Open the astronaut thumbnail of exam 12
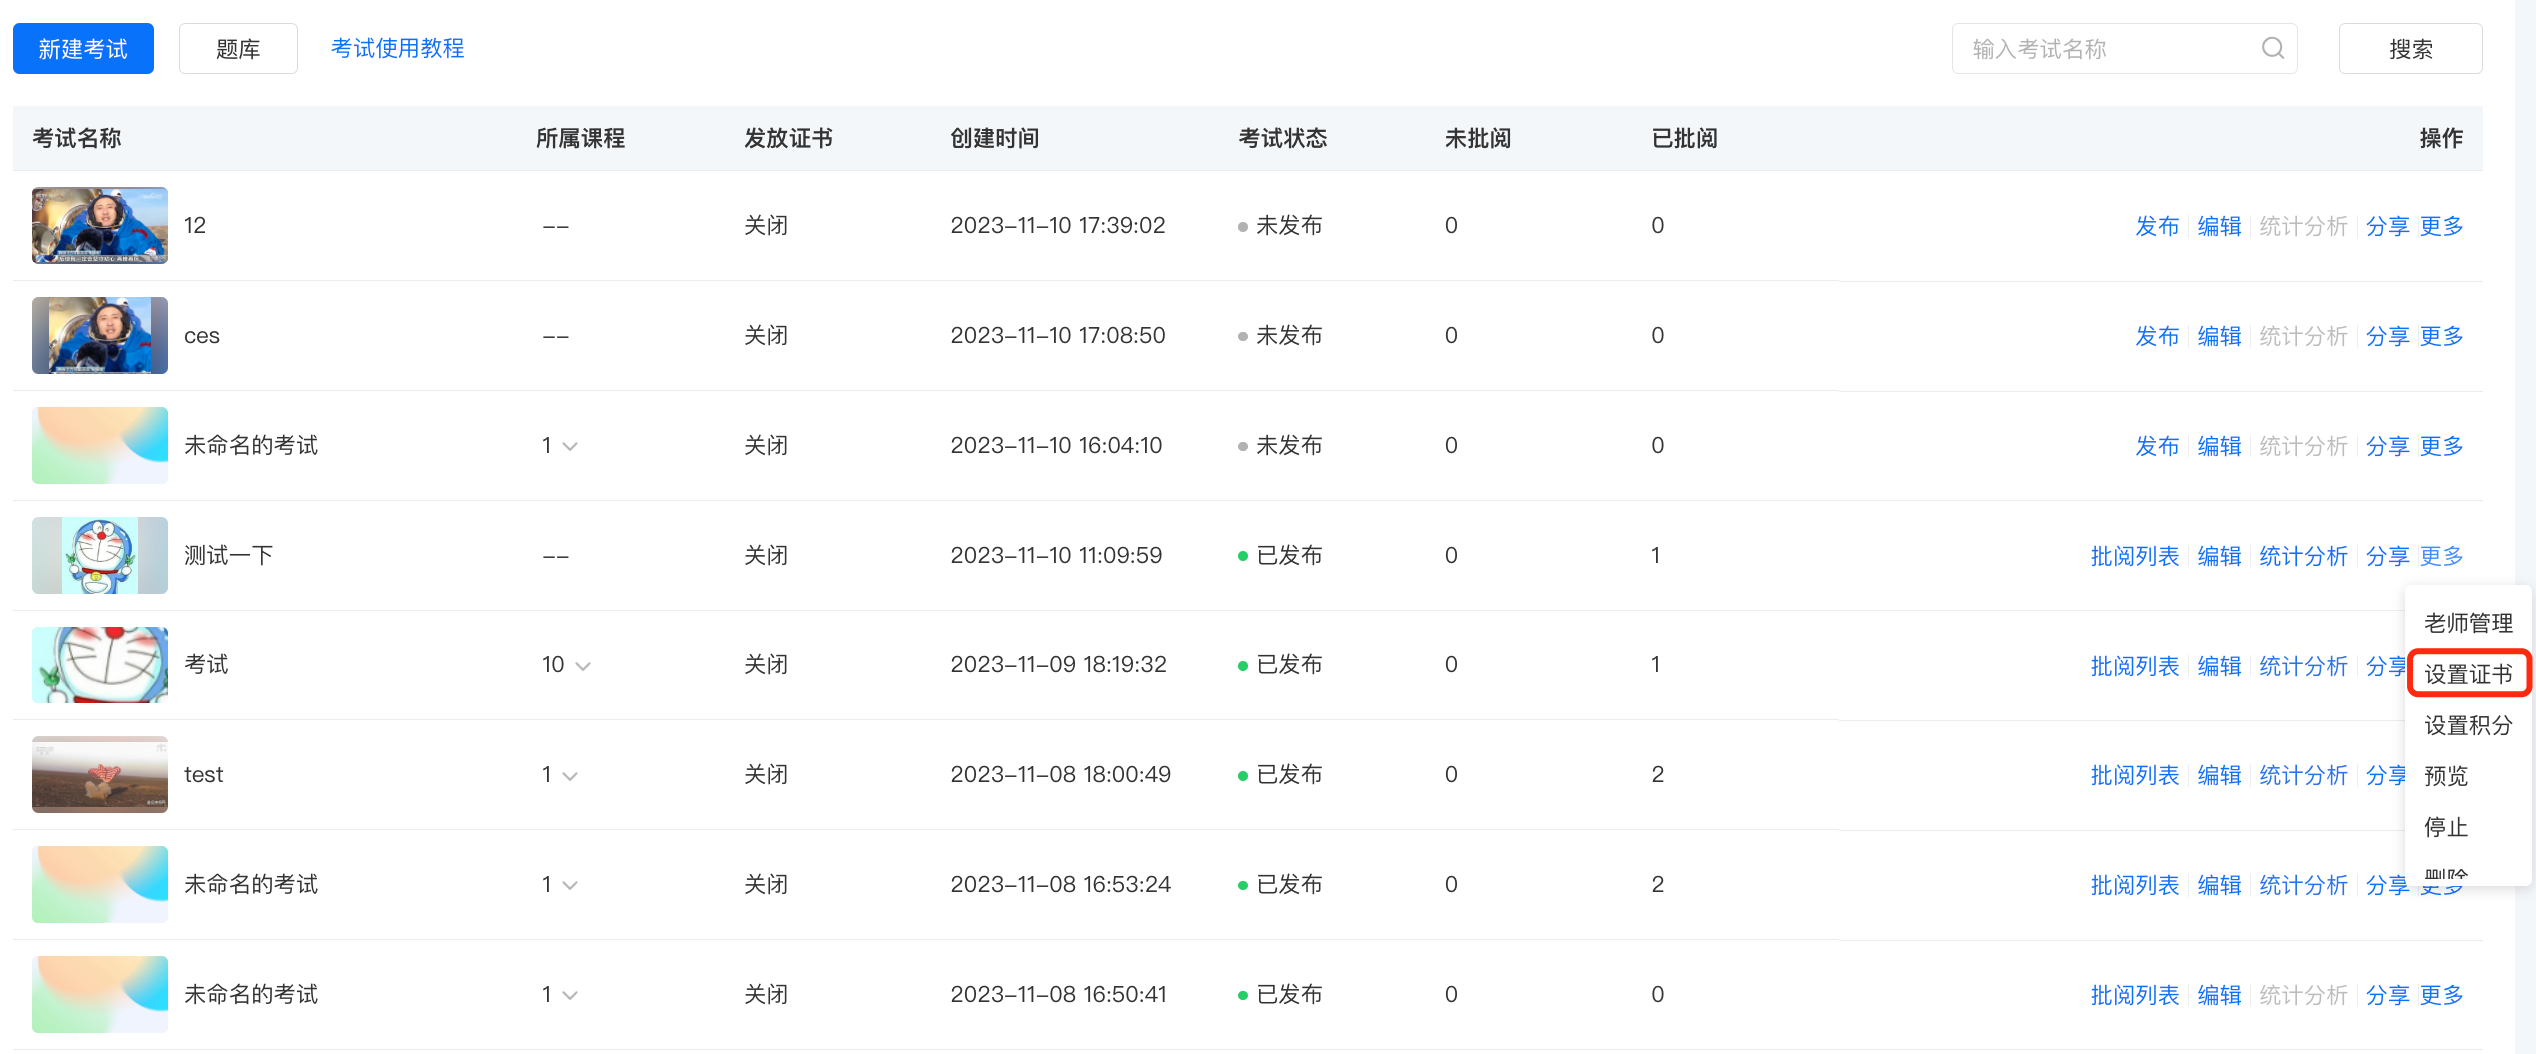Image resolution: width=2536 pixels, height=1054 pixels. (x=100, y=225)
